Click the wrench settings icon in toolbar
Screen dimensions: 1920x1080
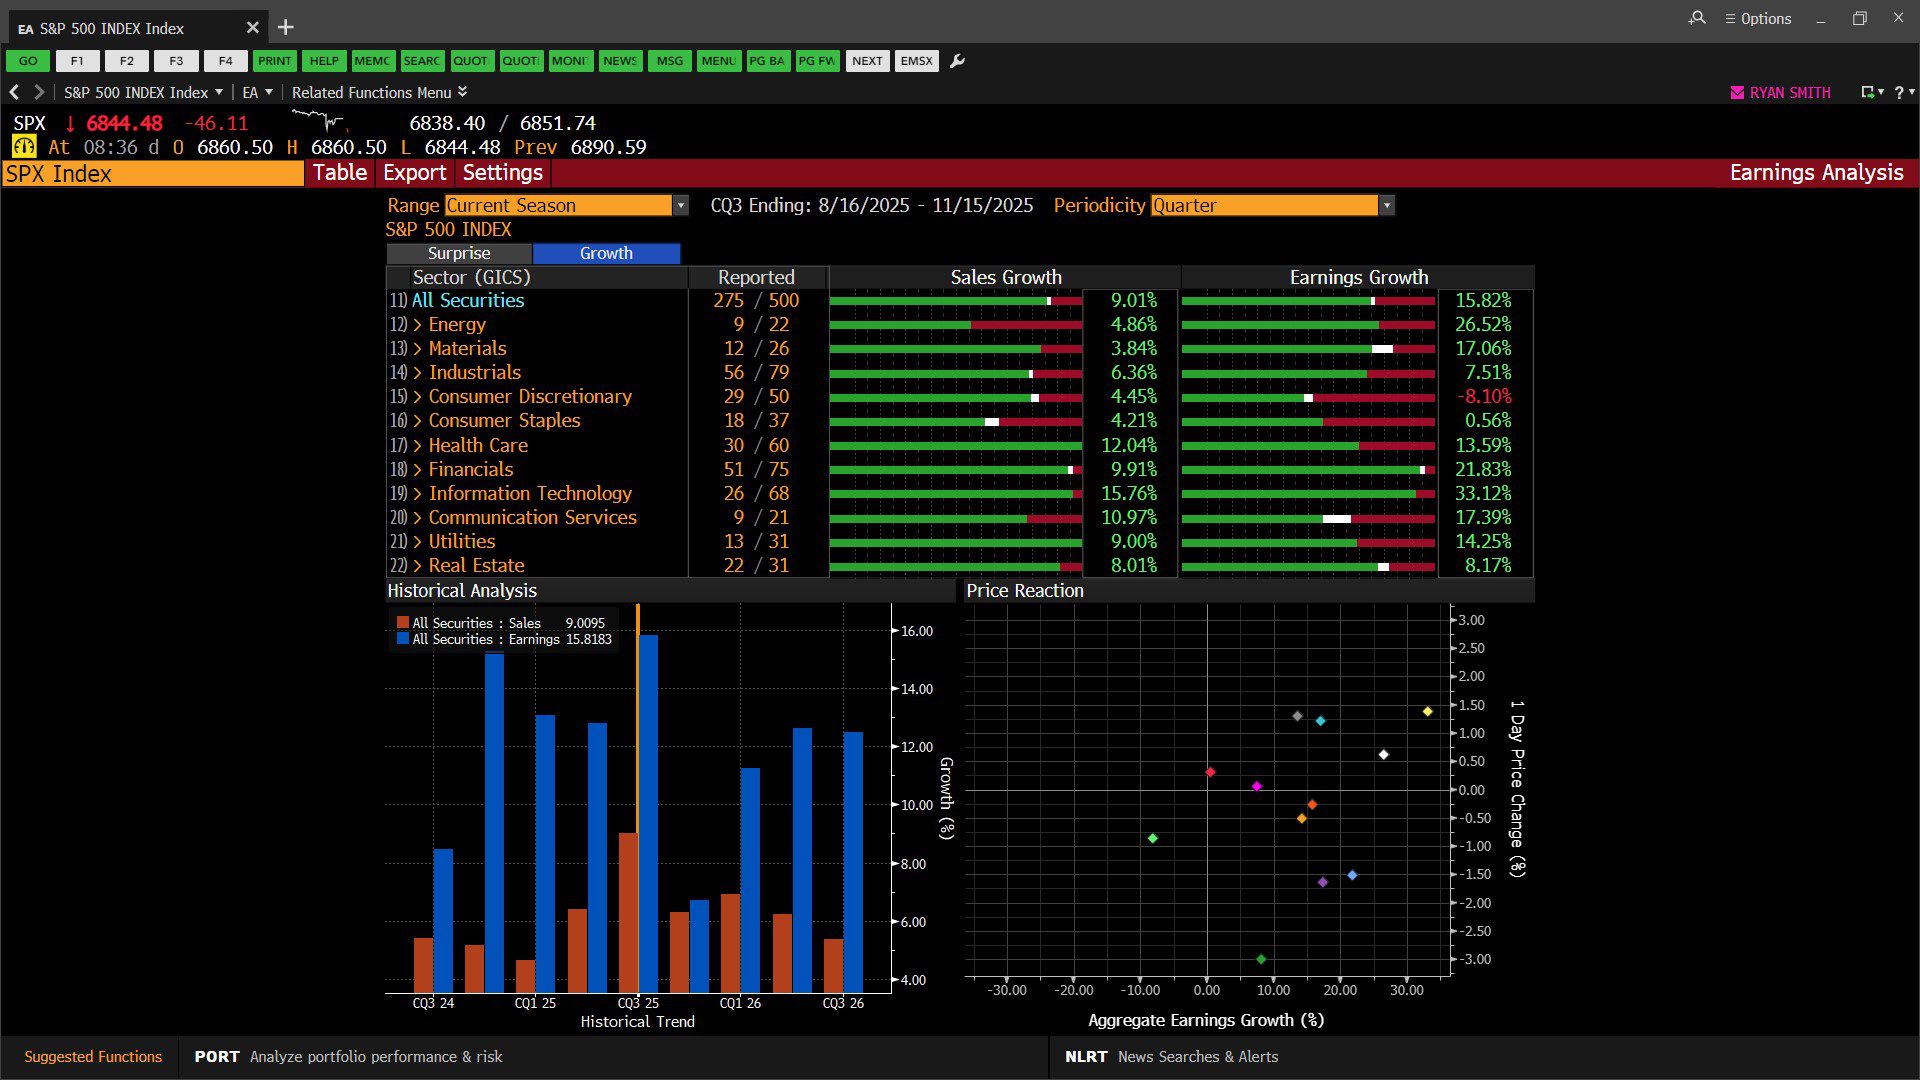(x=957, y=61)
